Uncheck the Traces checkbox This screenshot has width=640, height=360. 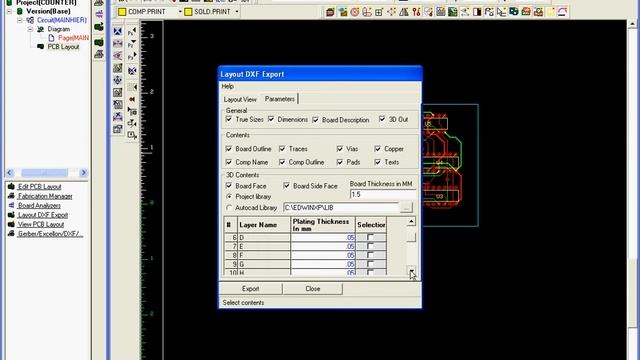(282, 149)
